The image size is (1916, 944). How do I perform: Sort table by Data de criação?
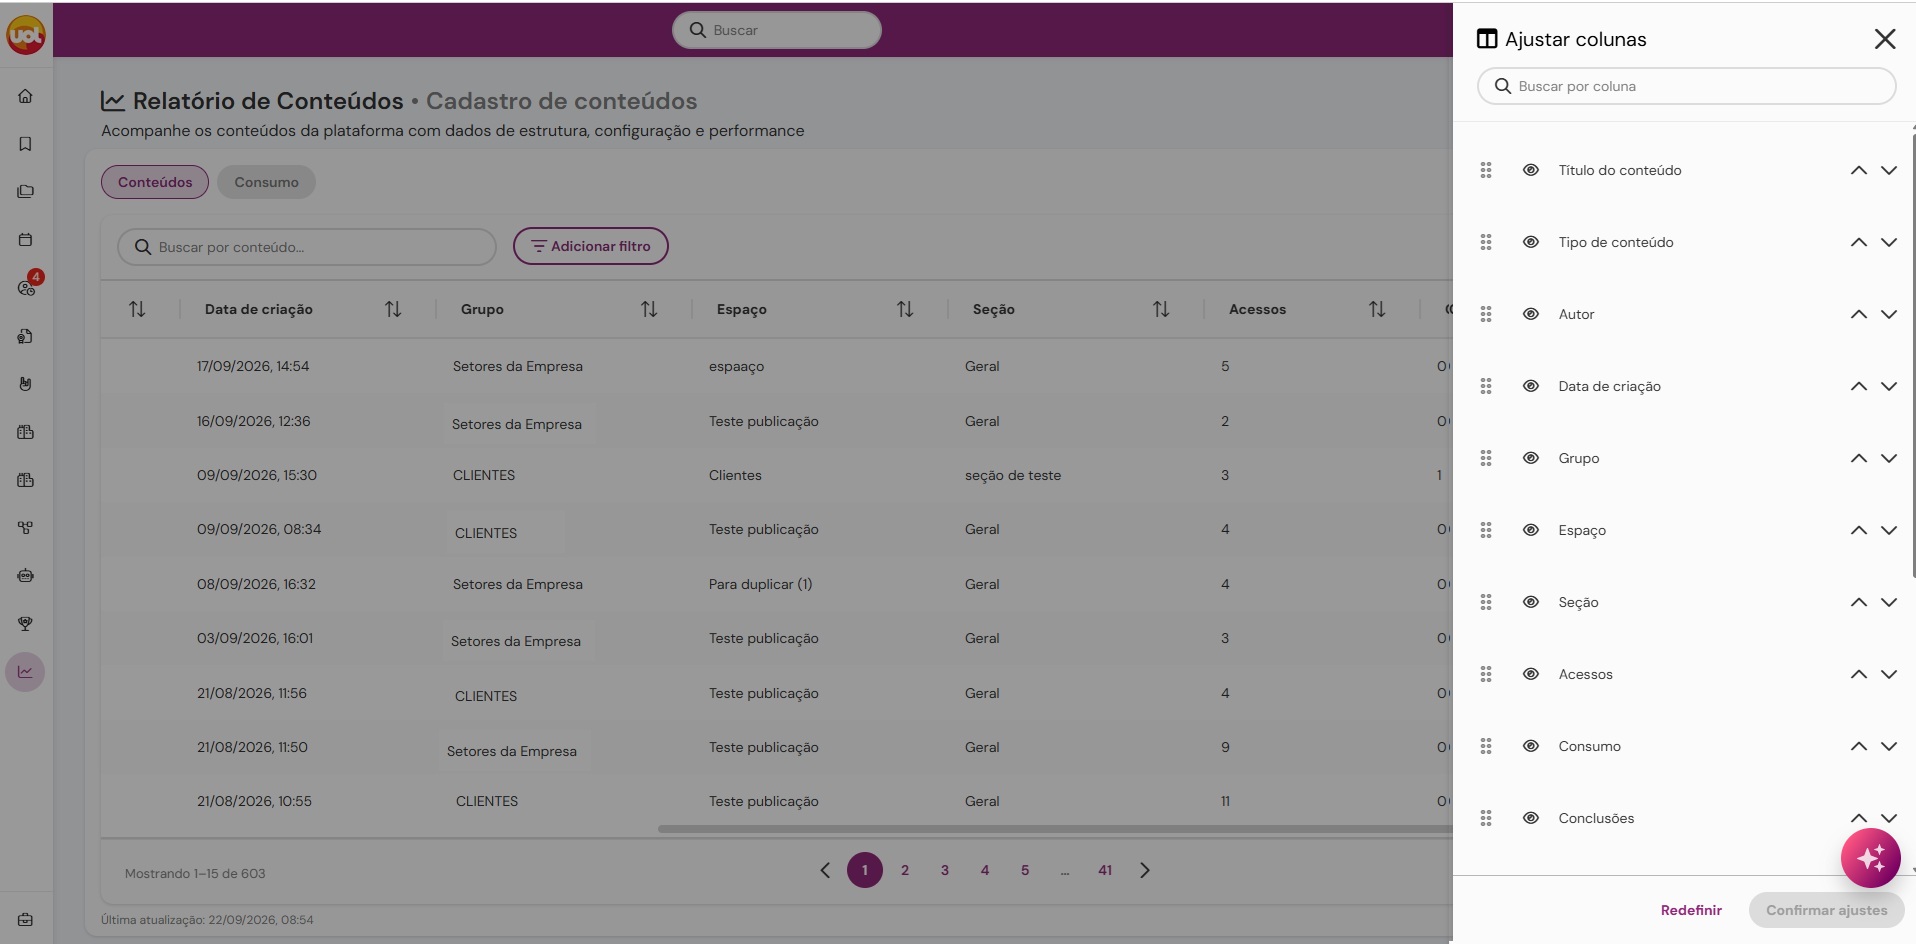click(393, 309)
